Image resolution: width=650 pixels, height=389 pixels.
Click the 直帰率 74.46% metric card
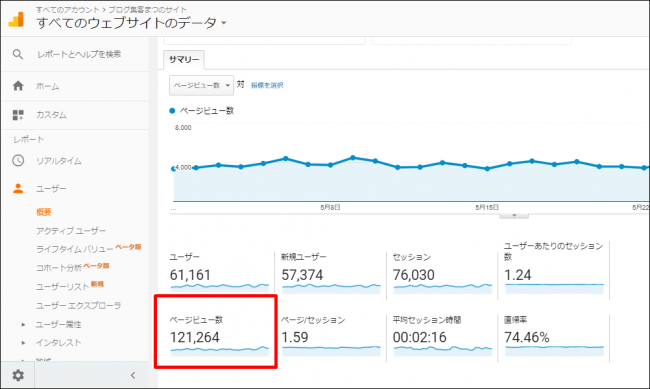click(x=554, y=336)
